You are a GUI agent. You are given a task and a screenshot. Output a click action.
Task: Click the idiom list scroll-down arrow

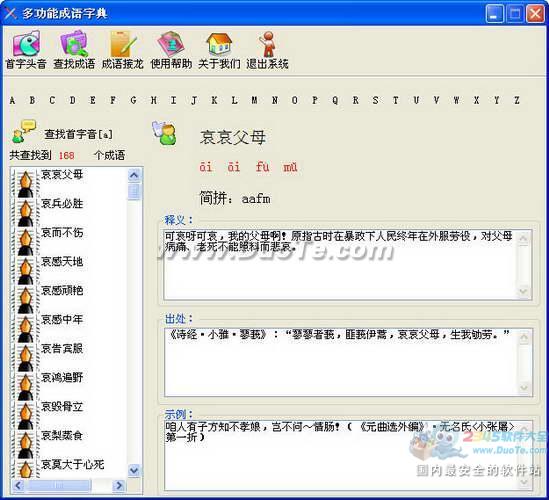(x=134, y=470)
